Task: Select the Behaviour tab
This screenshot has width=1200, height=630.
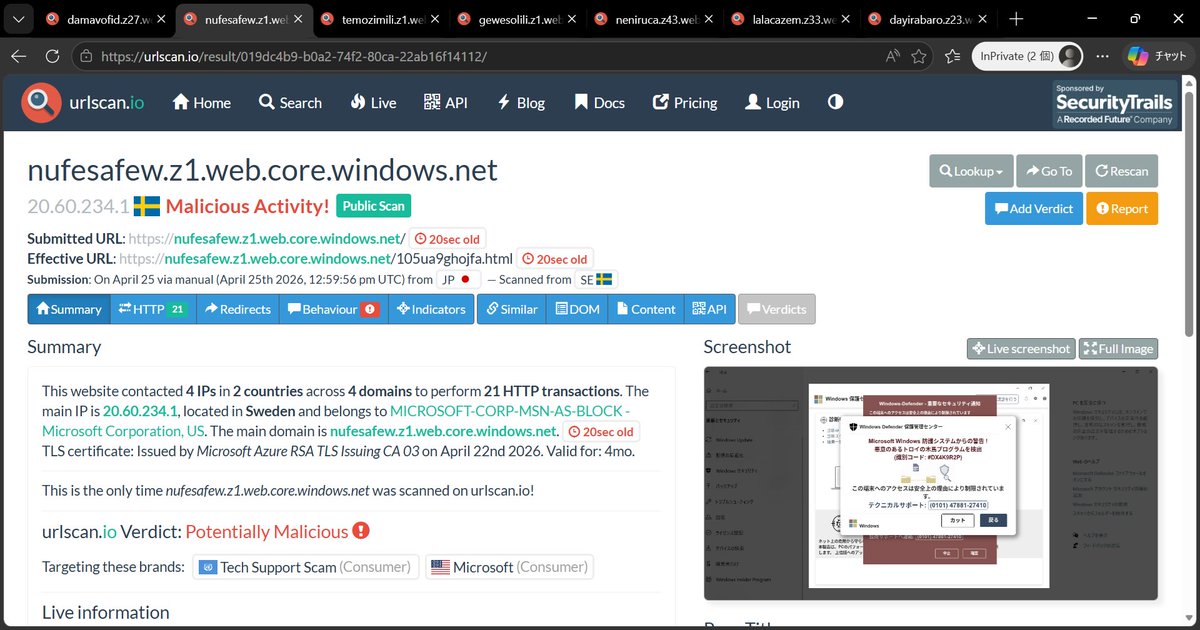Action: 333,309
